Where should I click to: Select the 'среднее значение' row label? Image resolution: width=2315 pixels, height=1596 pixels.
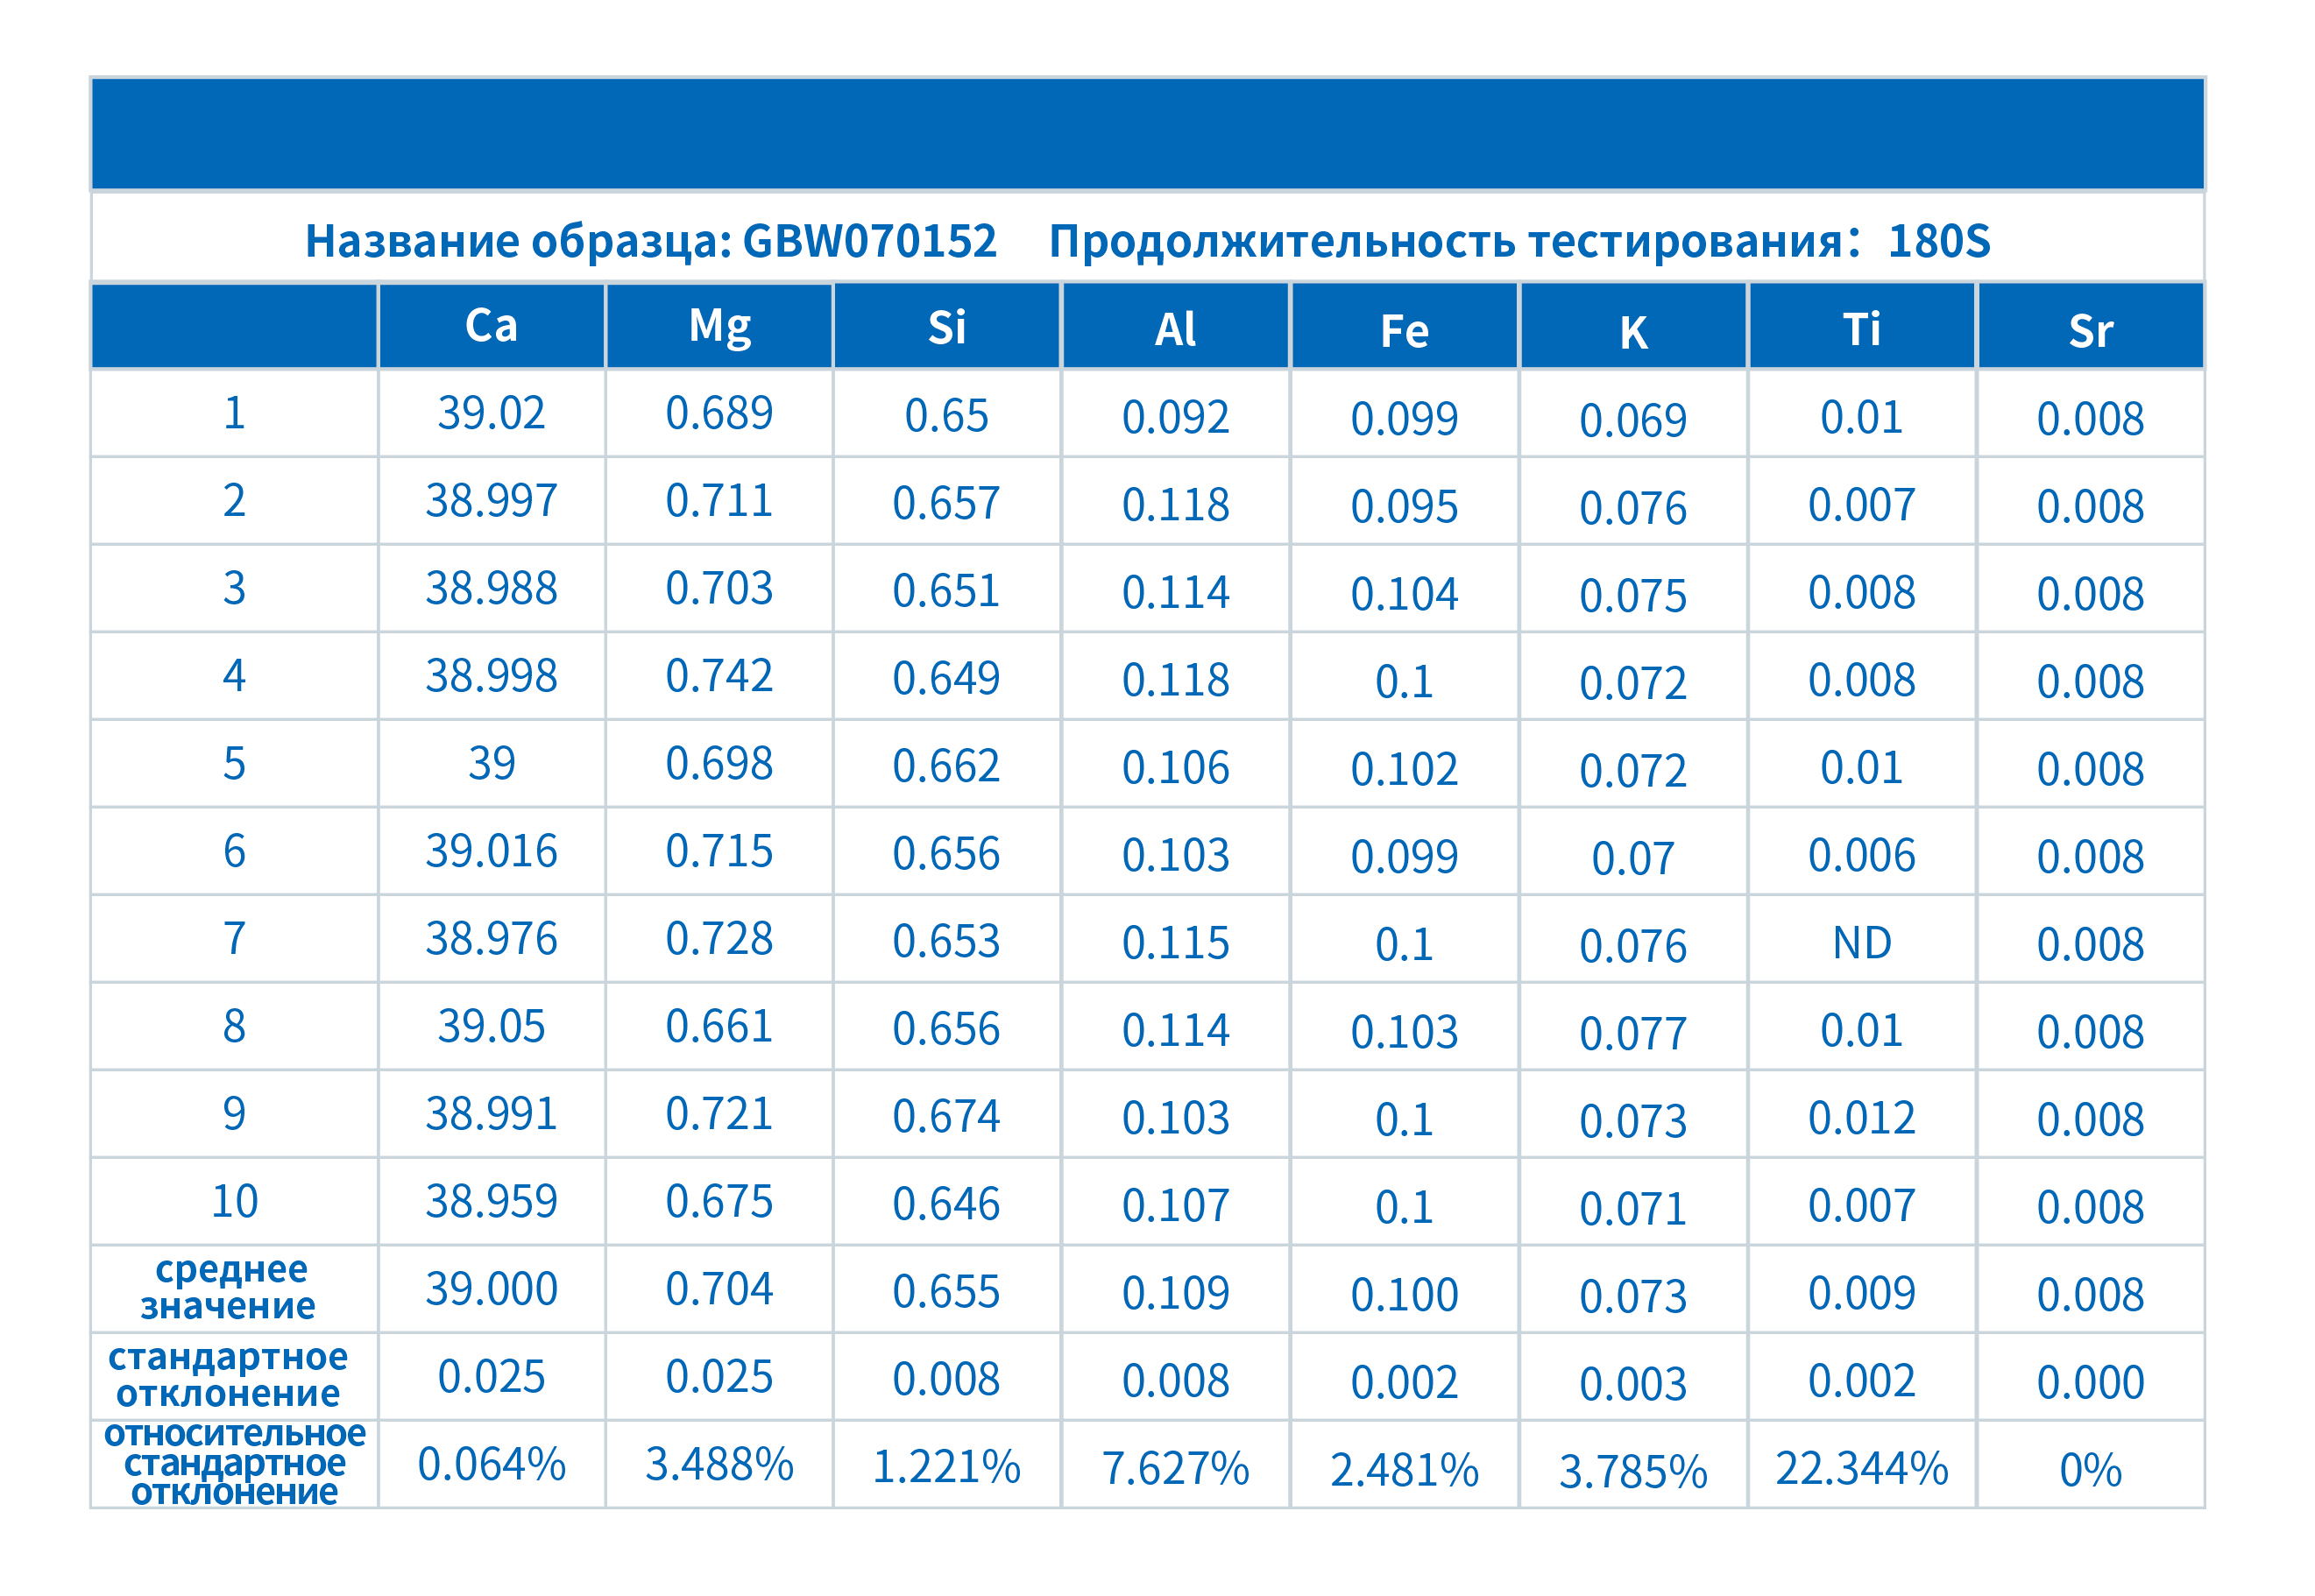(232, 1288)
